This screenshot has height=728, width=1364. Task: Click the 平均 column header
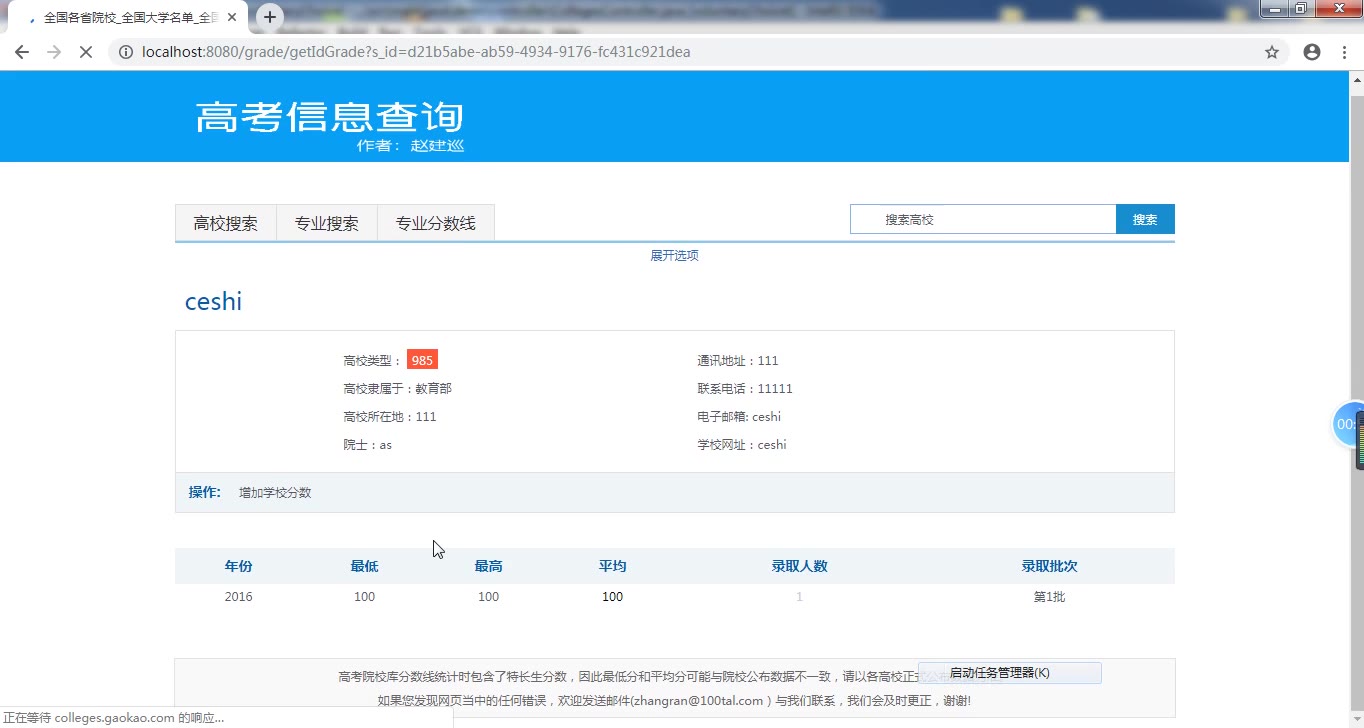pos(612,566)
